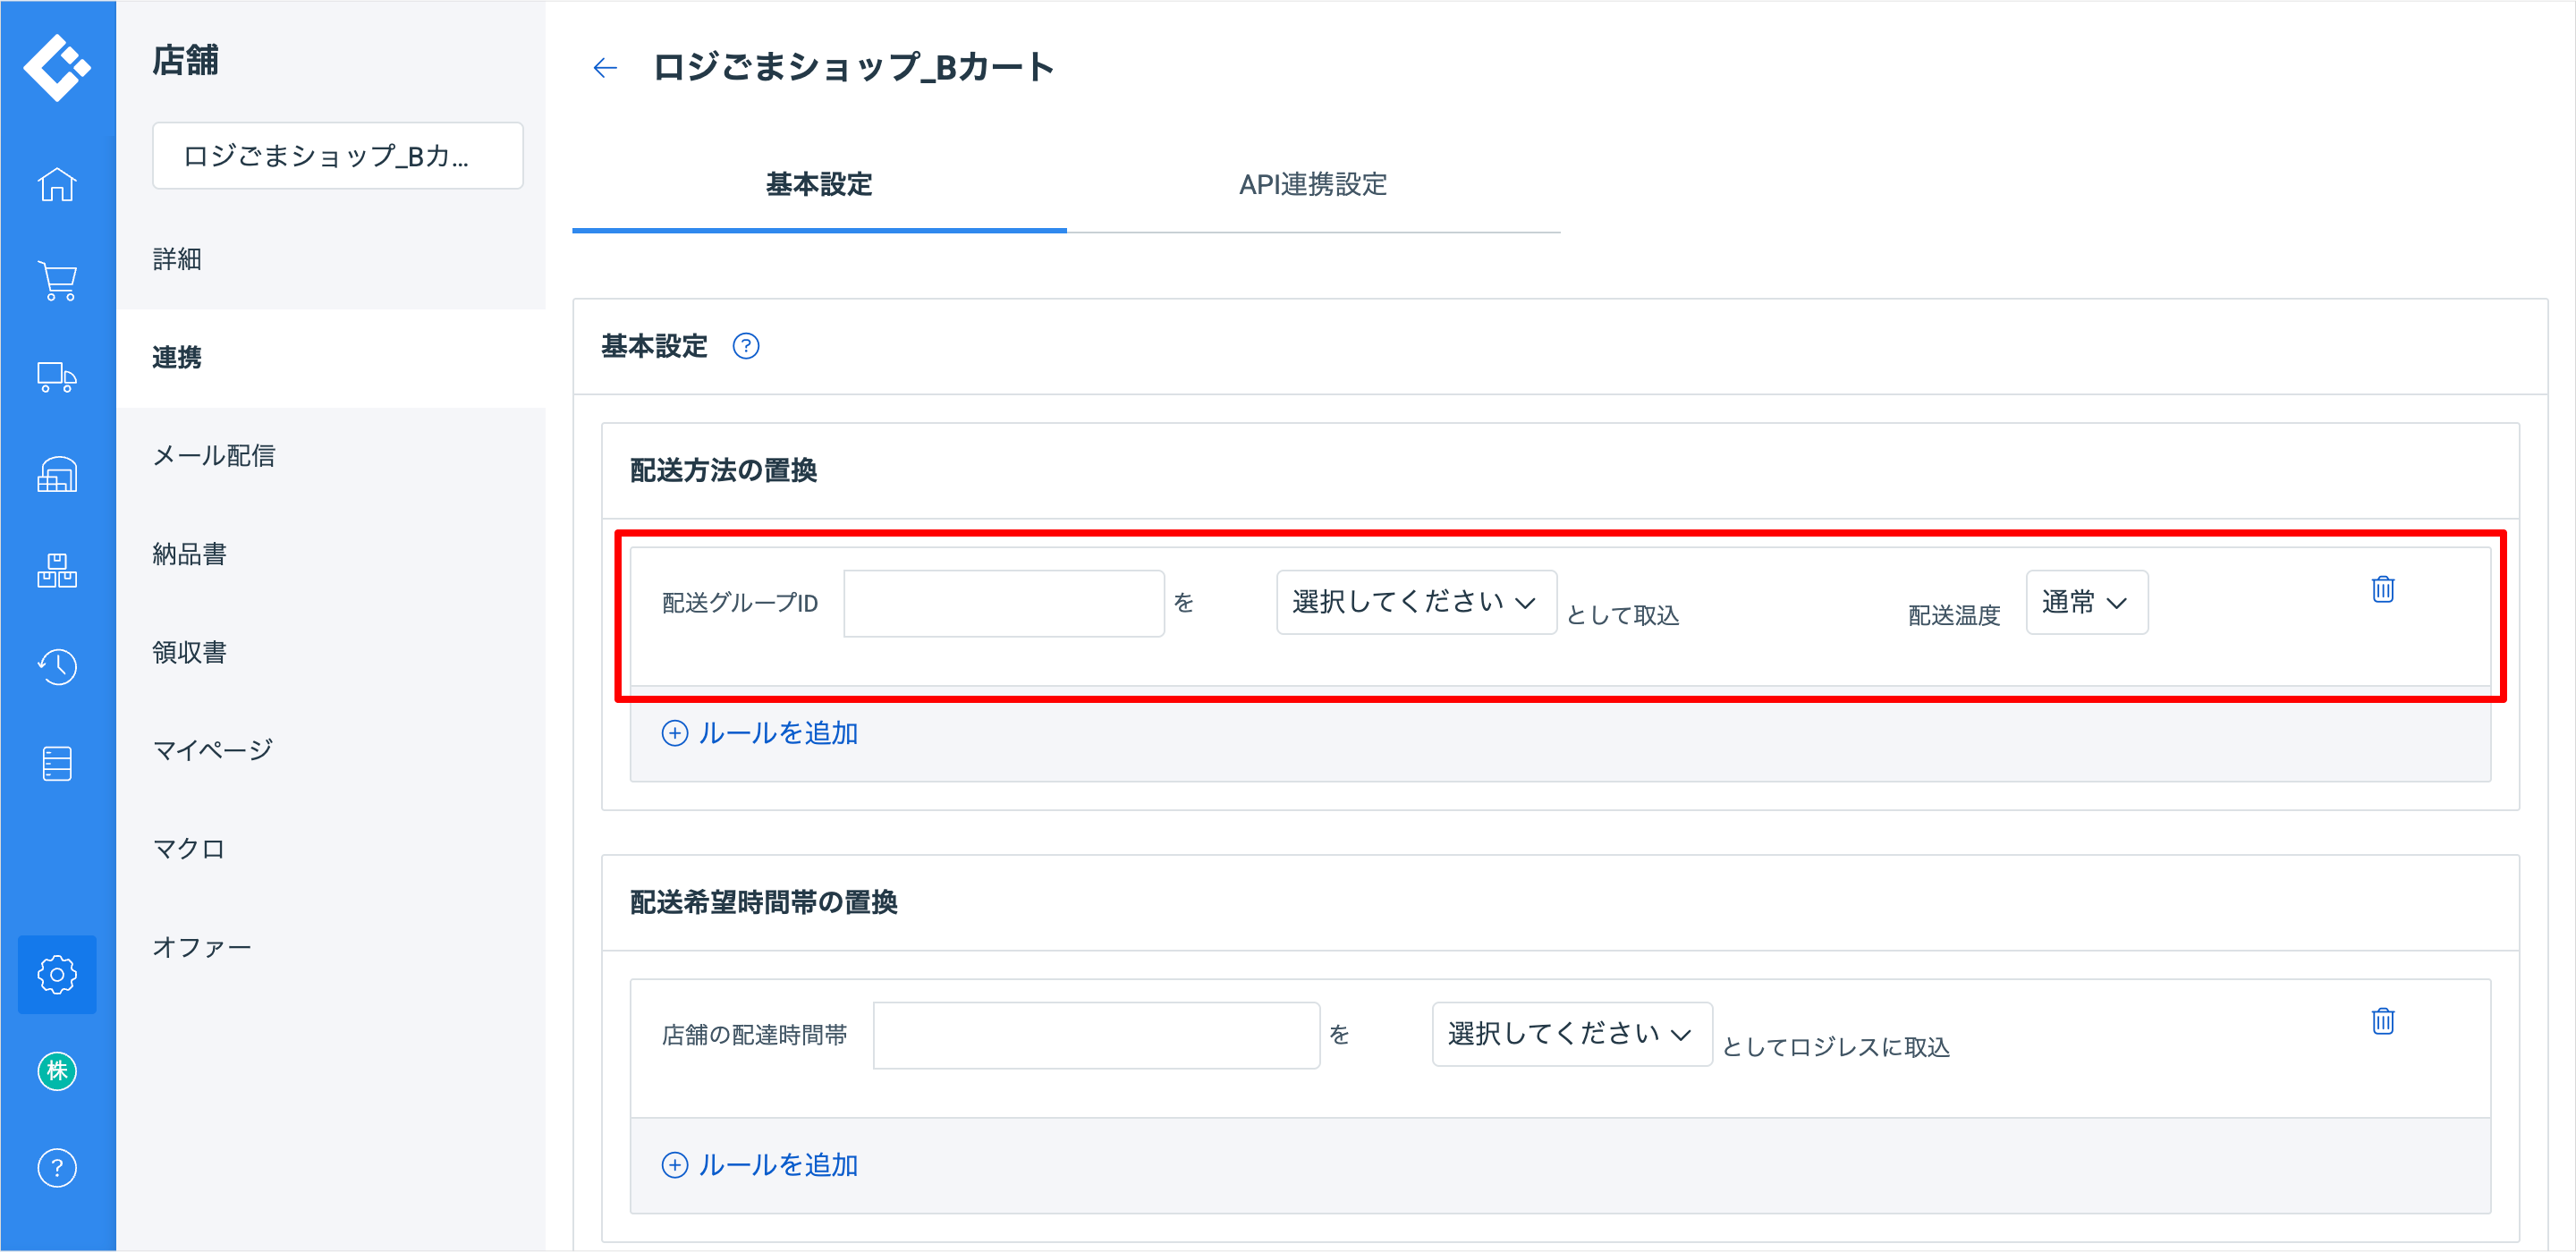Open the warehouse icon in sidebar
The image size is (2576, 1252).
coord(57,474)
